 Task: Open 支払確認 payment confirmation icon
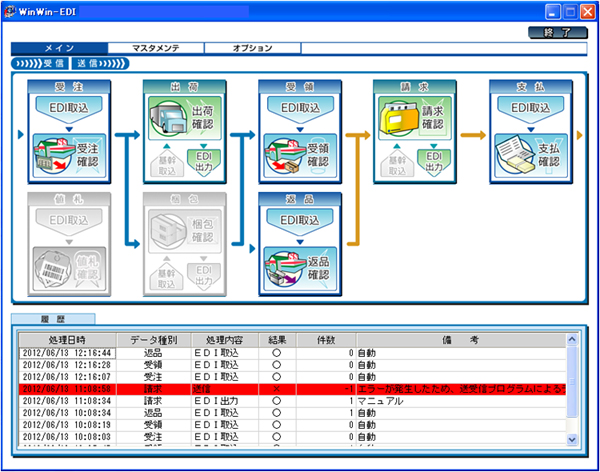(531, 156)
